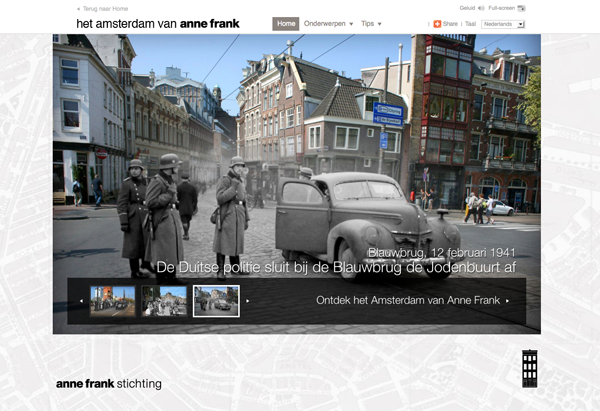Click the black Anne Frank house icon
Viewport: 600px width, 411px height.
click(x=530, y=369)
